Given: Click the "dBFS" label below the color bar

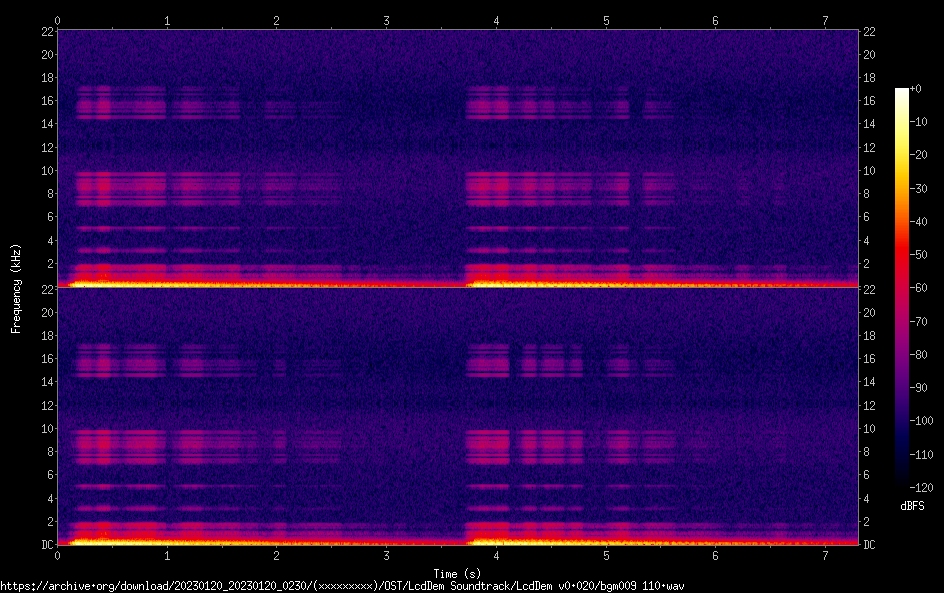Looking at the screenshot, I should (x=912, y=507).
